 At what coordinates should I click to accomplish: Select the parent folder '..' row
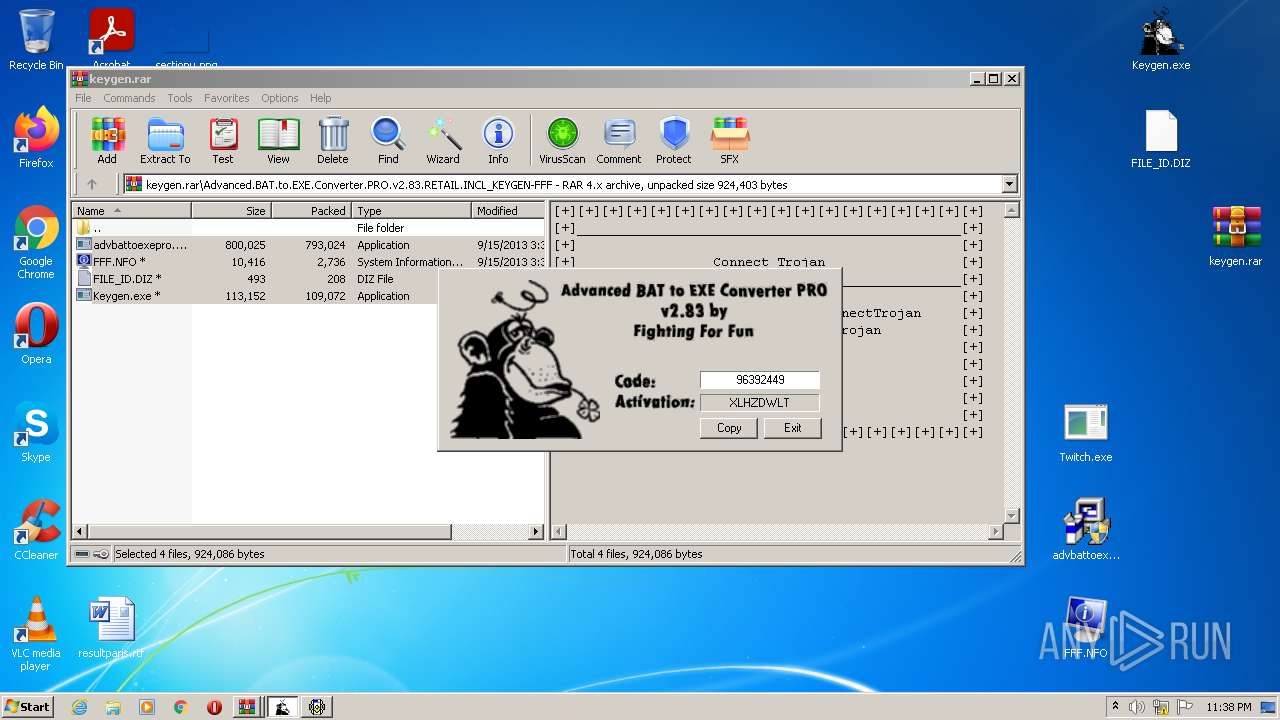point(309,228)
